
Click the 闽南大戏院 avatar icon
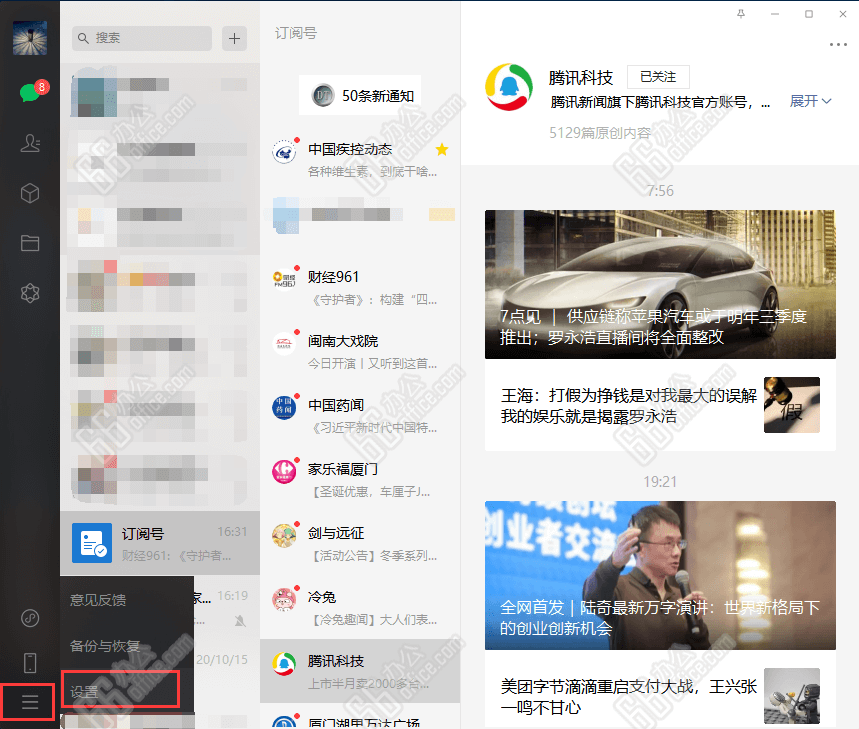pyautogui.click(x=284, y=343)
